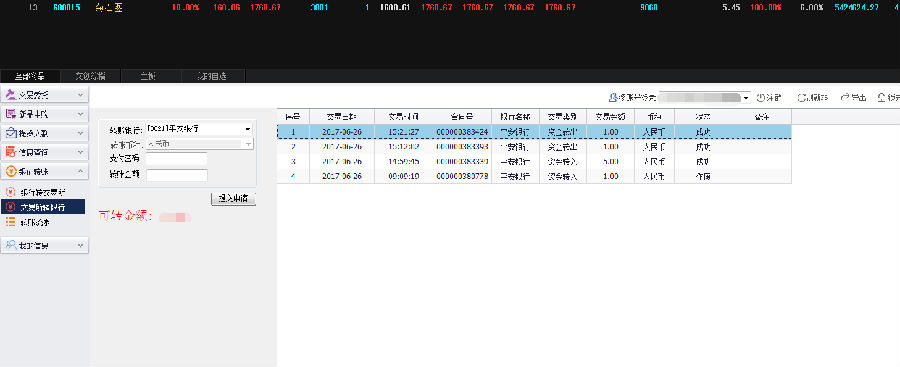Expand the gavel sidebar section chevron

pyautogui.click(x=80, y=95)
